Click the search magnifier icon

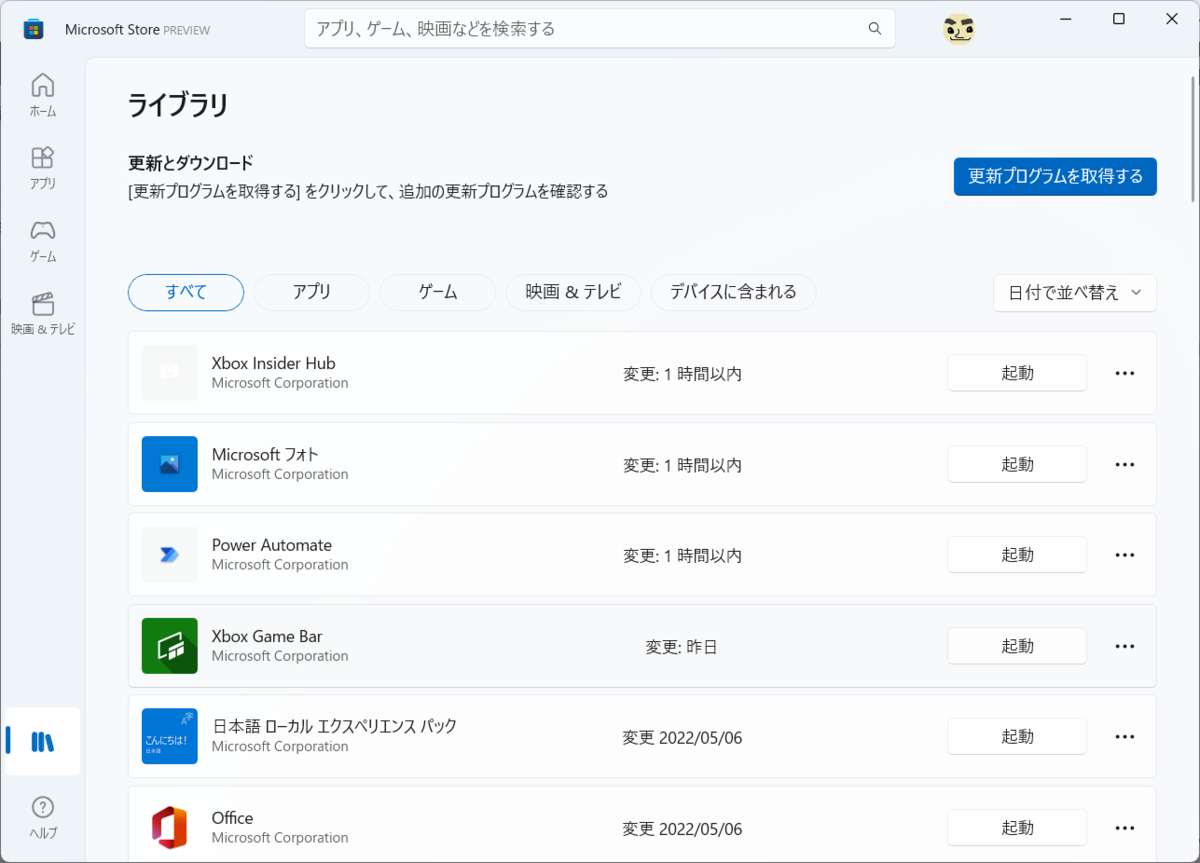click(x=875, y=29)
